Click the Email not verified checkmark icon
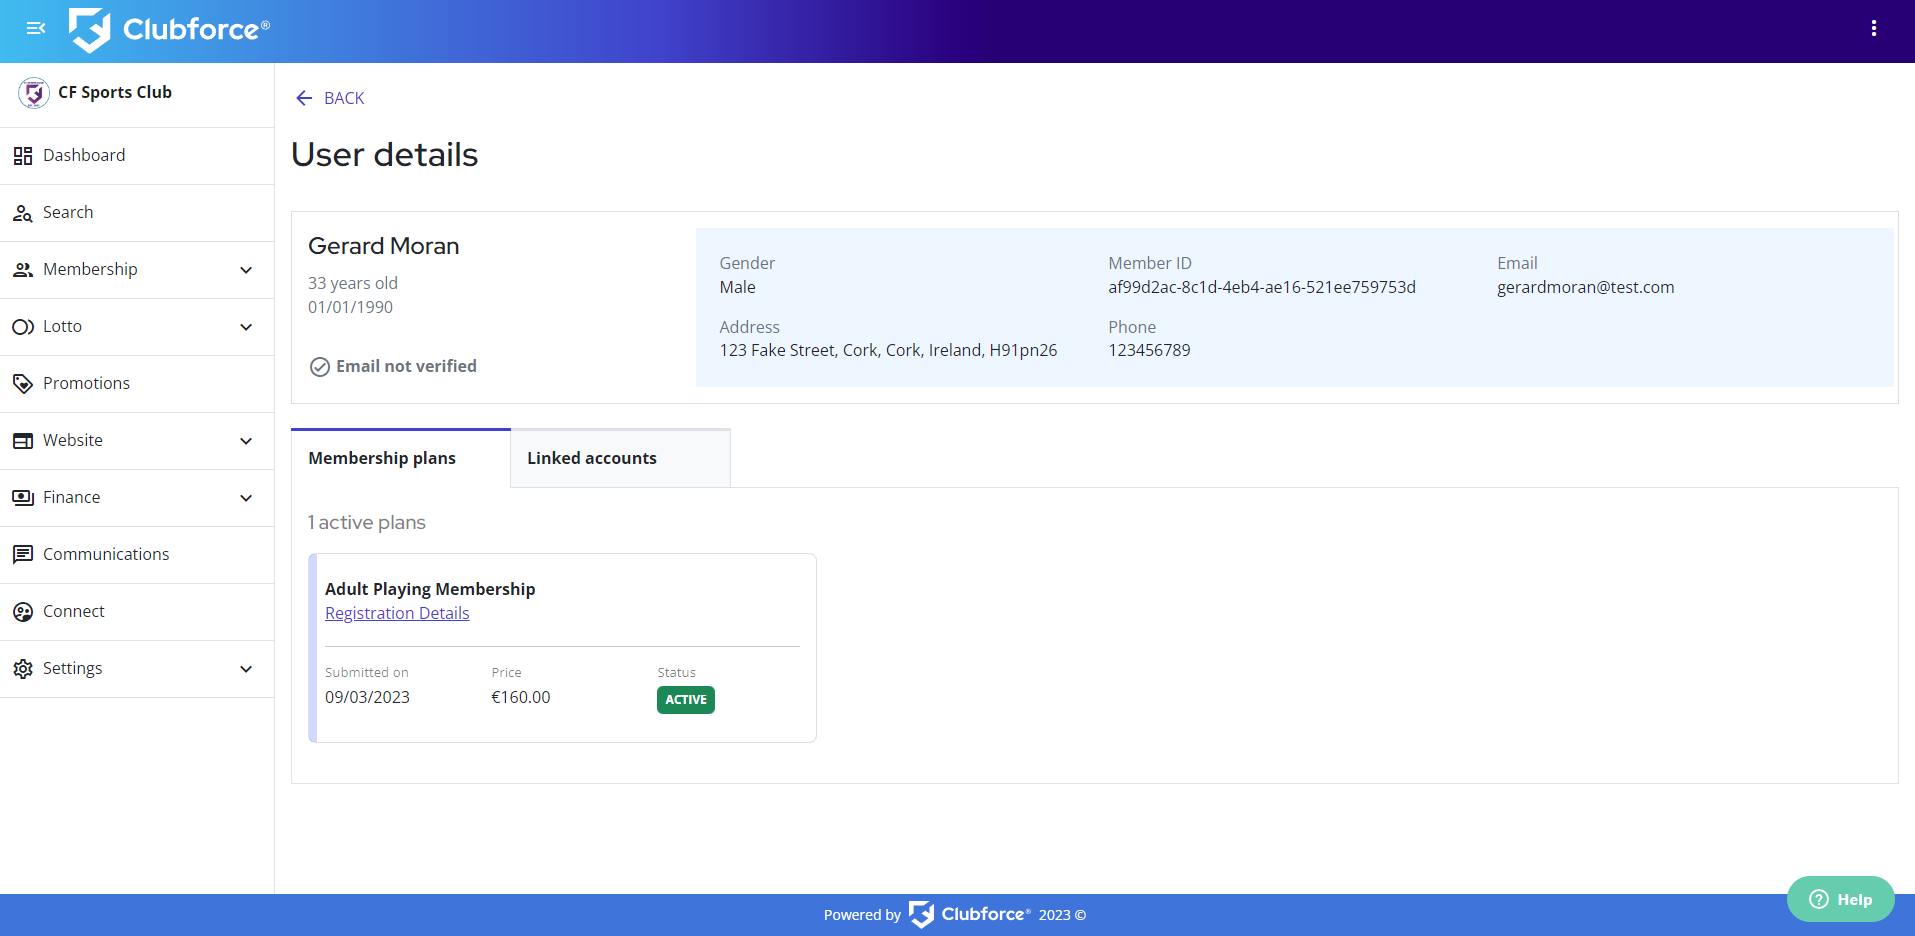Viewport: 1915px width, 936px height. click(320, 367)
